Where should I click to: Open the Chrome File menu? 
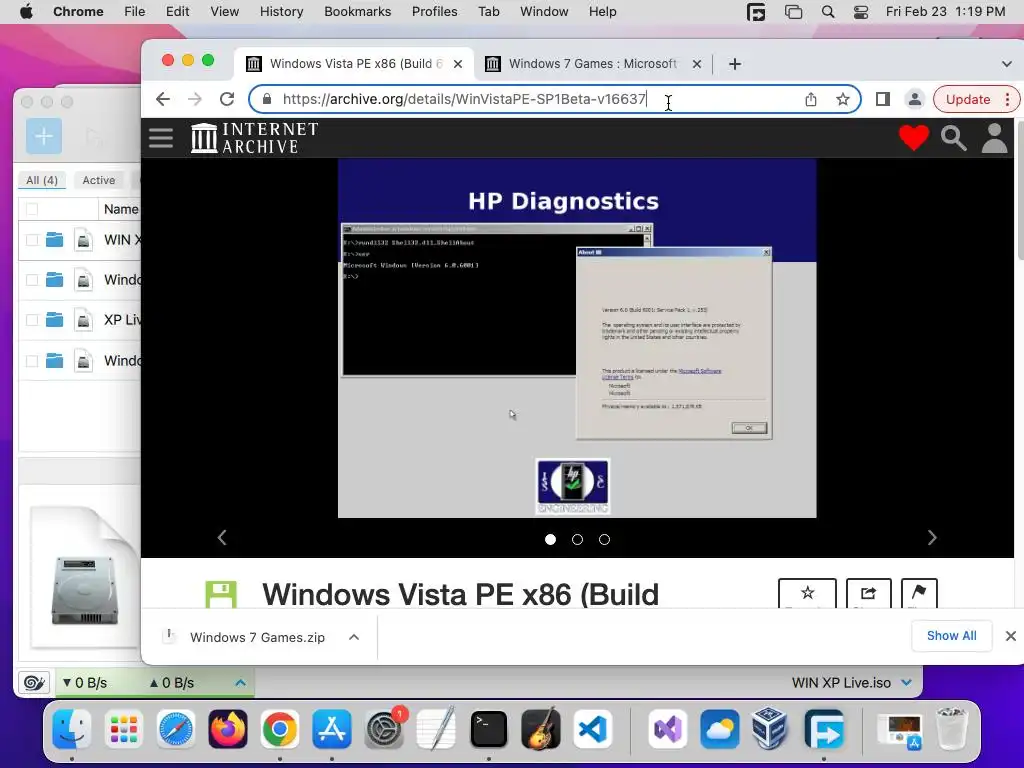point(135,12)
